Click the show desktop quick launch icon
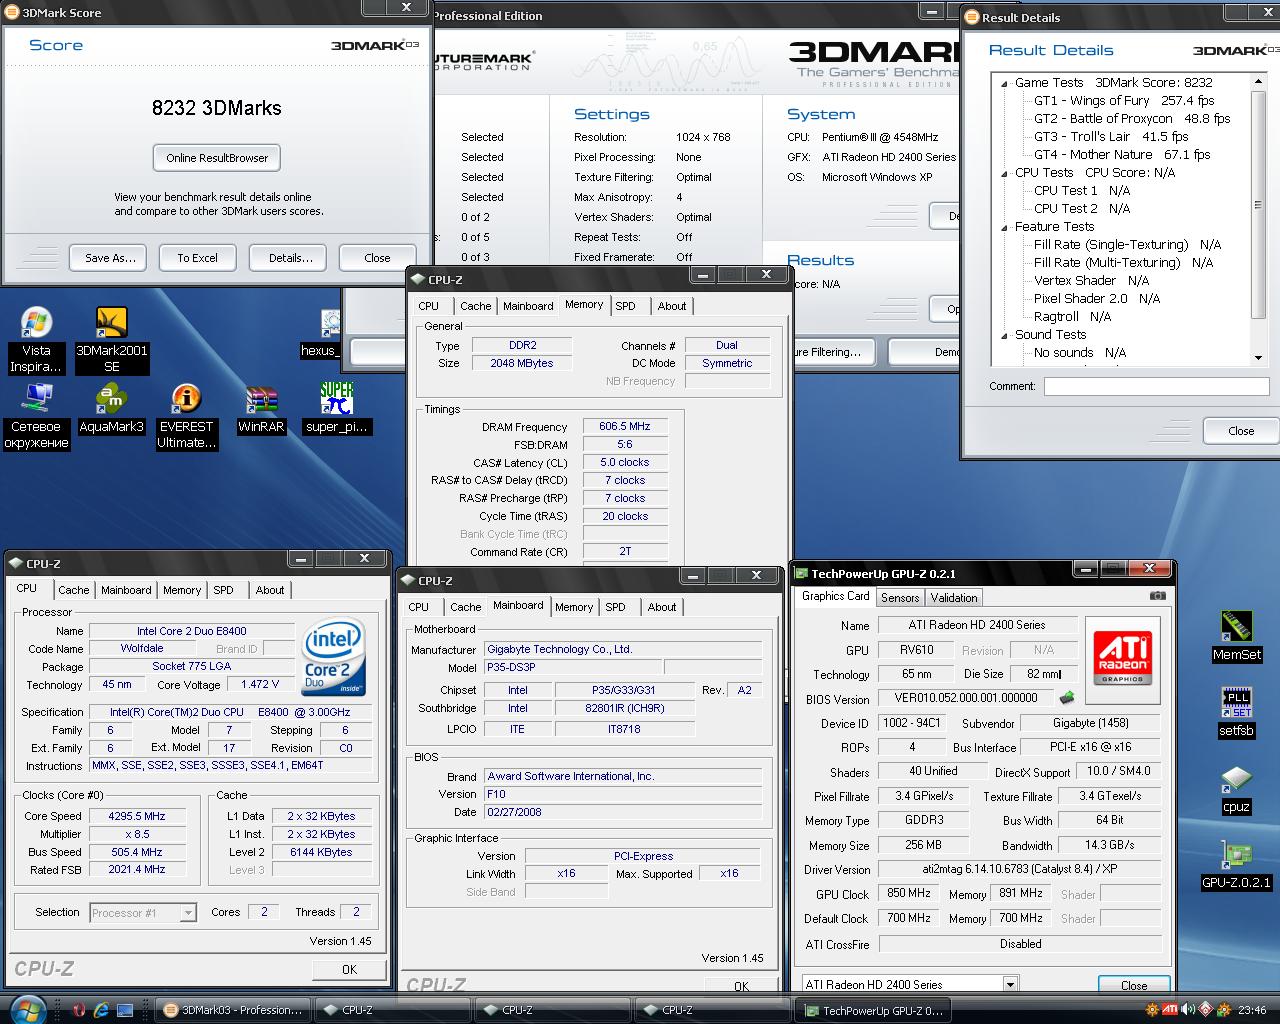This screenshot has height=1024, width=1280. pyautogui.click(x=125, y=1009)
